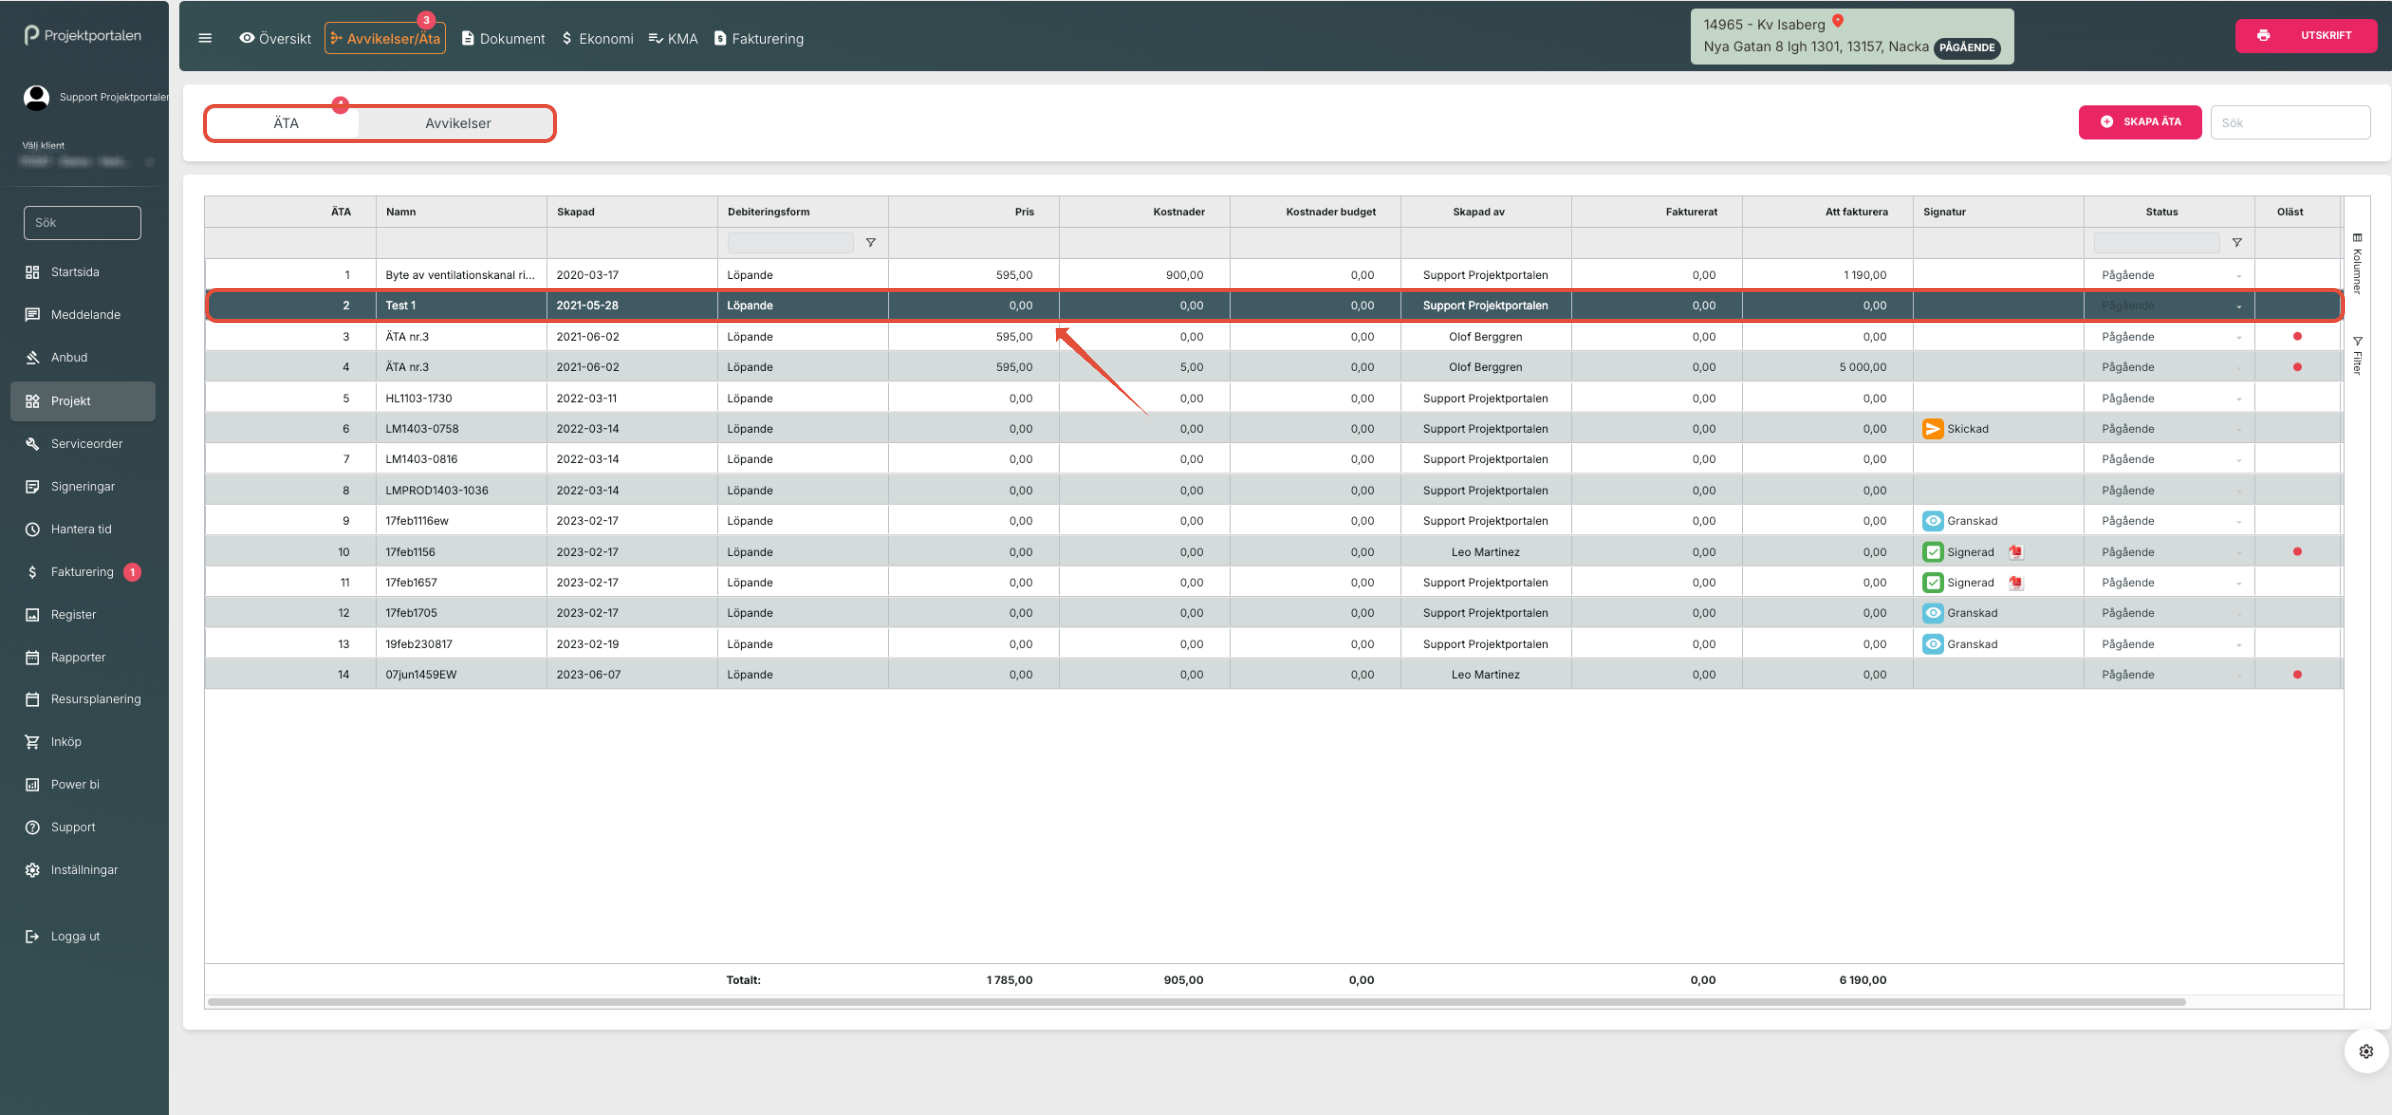The height and width of the screenshot is (1115, 2392).
Task: Click the hamburger menu icon
Action: tap(205, 38)
